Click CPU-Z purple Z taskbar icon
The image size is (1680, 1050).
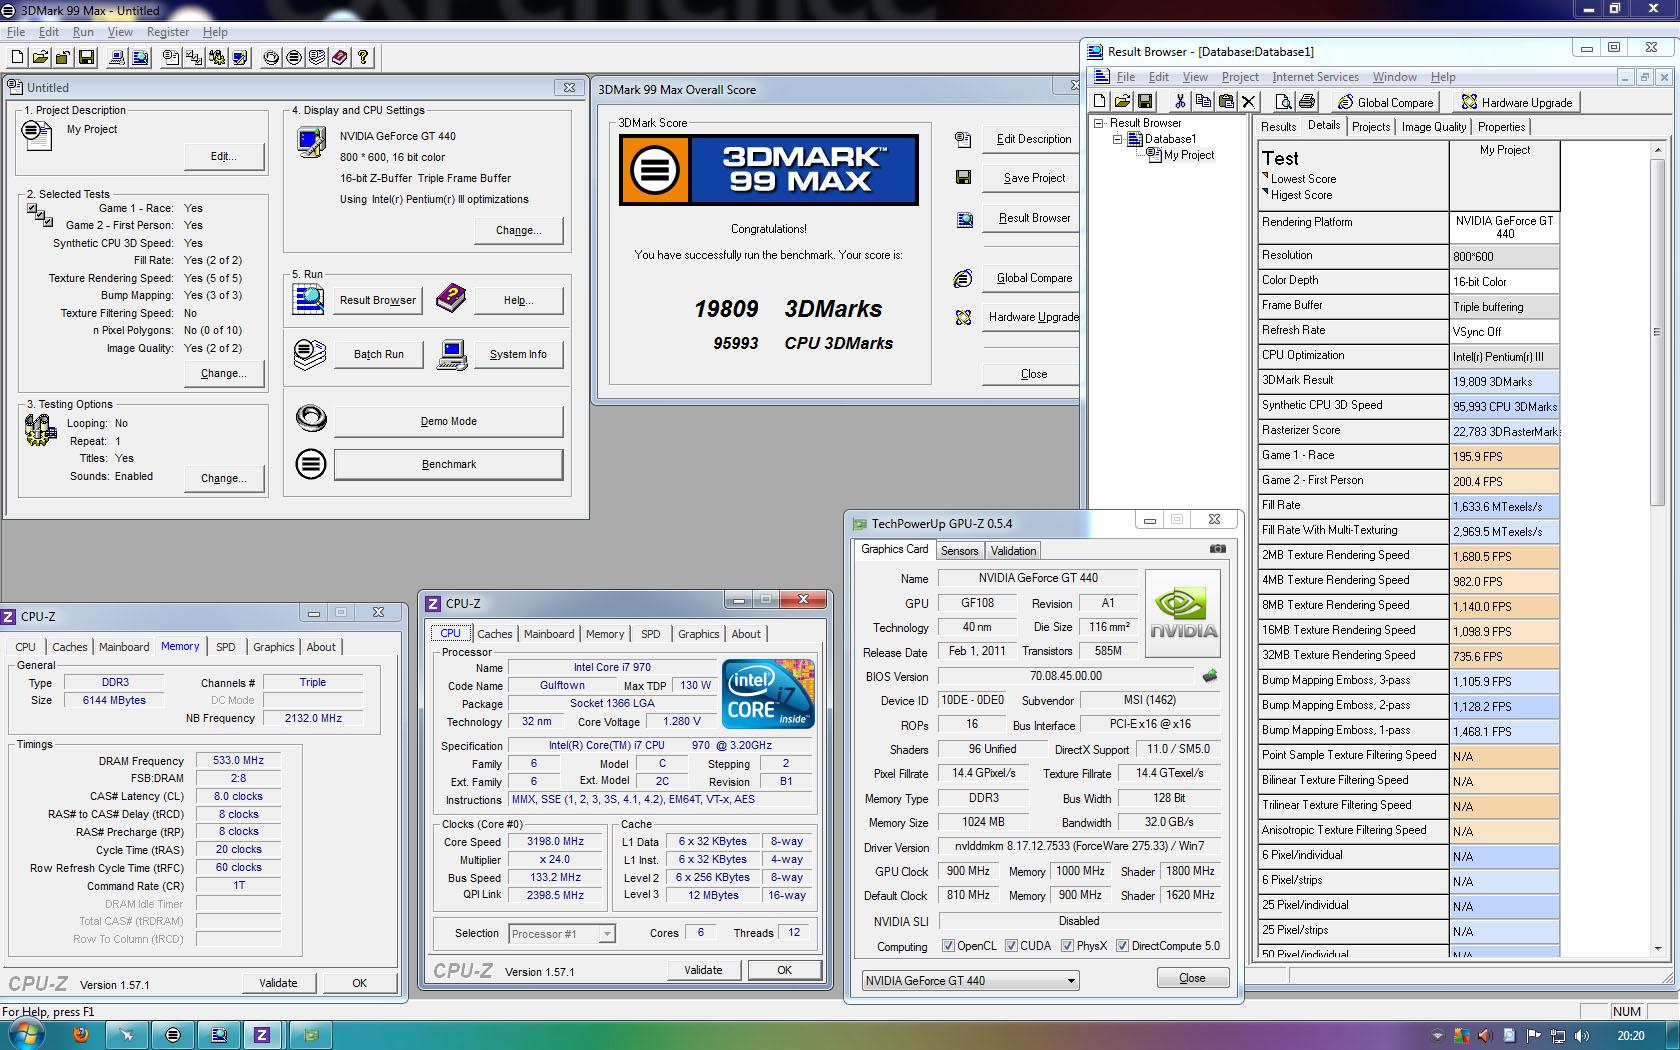click(x=262, y=1035)
